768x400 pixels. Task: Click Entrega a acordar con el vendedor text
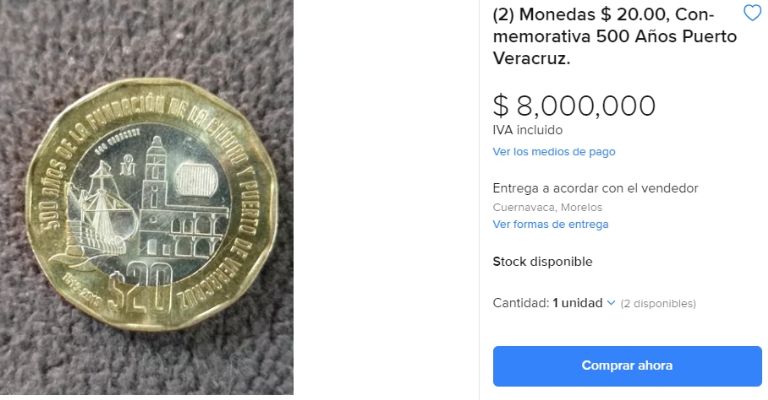click(x=595, y=188)
